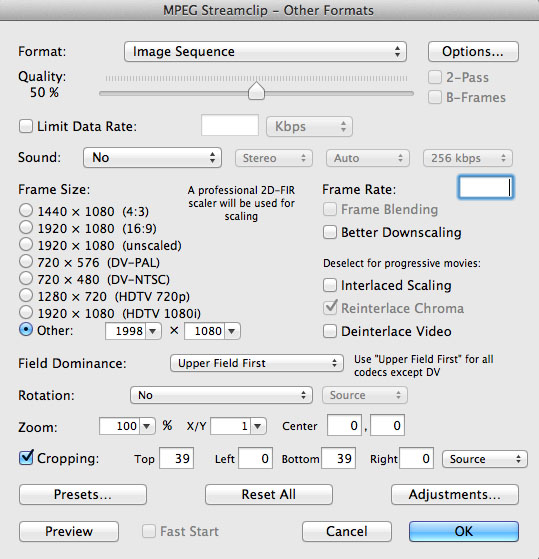Select the Other frame size radio button
The height and width of the screenshot is (559, 539).
click(26, 329)
